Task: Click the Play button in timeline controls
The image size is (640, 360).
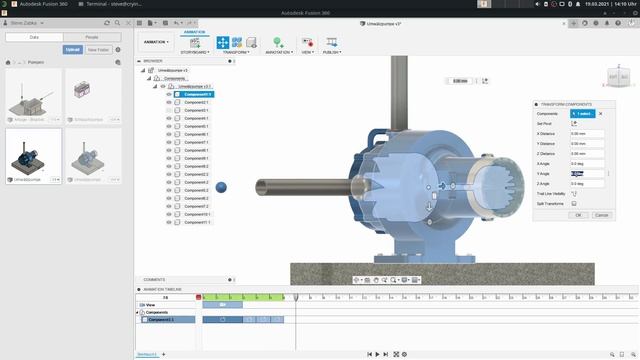Action: (378, 354)
